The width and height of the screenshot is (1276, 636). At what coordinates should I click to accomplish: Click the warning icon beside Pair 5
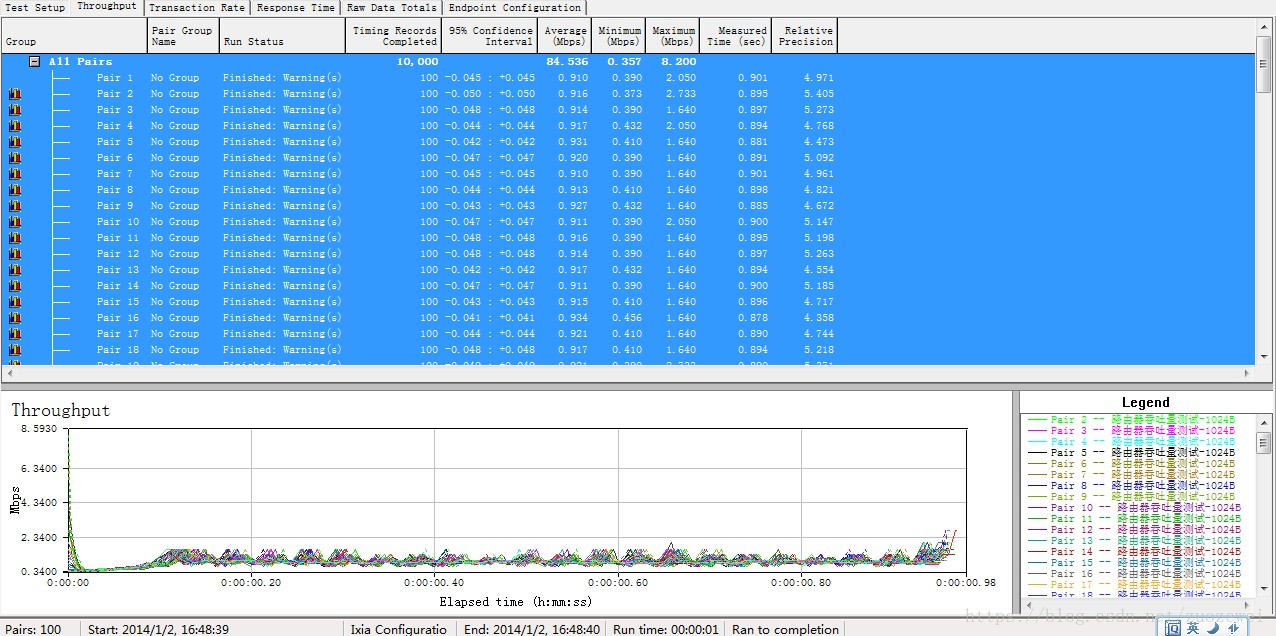[x=14, y=142]
